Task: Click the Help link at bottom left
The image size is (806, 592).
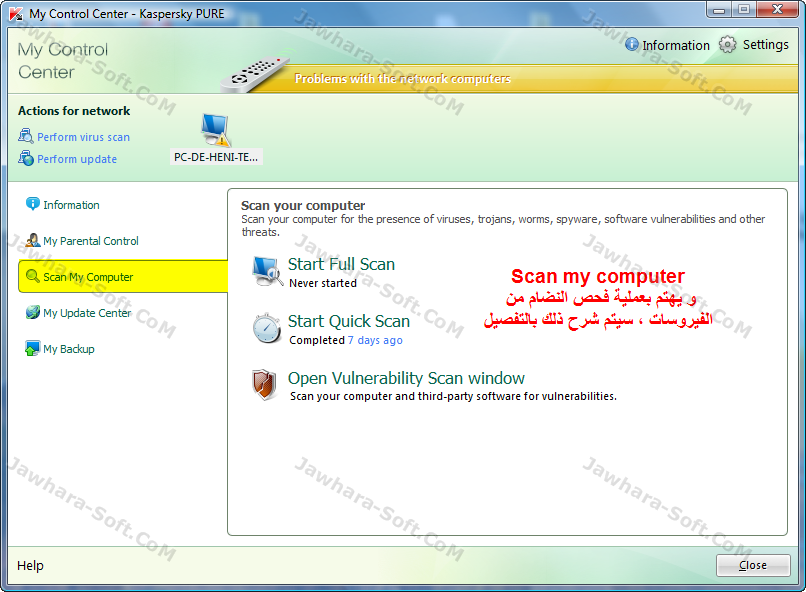Action: pyautogui.click(x=30, y=565)
